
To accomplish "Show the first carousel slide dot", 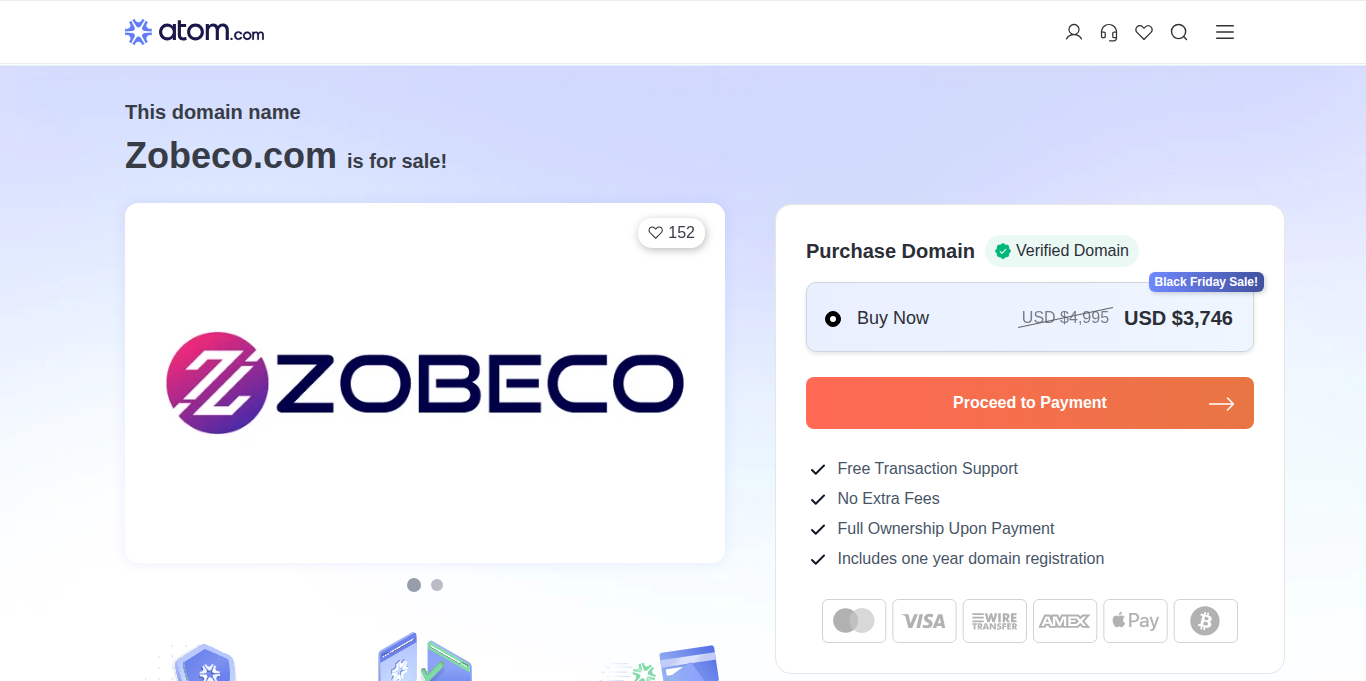I will (414, 585).
